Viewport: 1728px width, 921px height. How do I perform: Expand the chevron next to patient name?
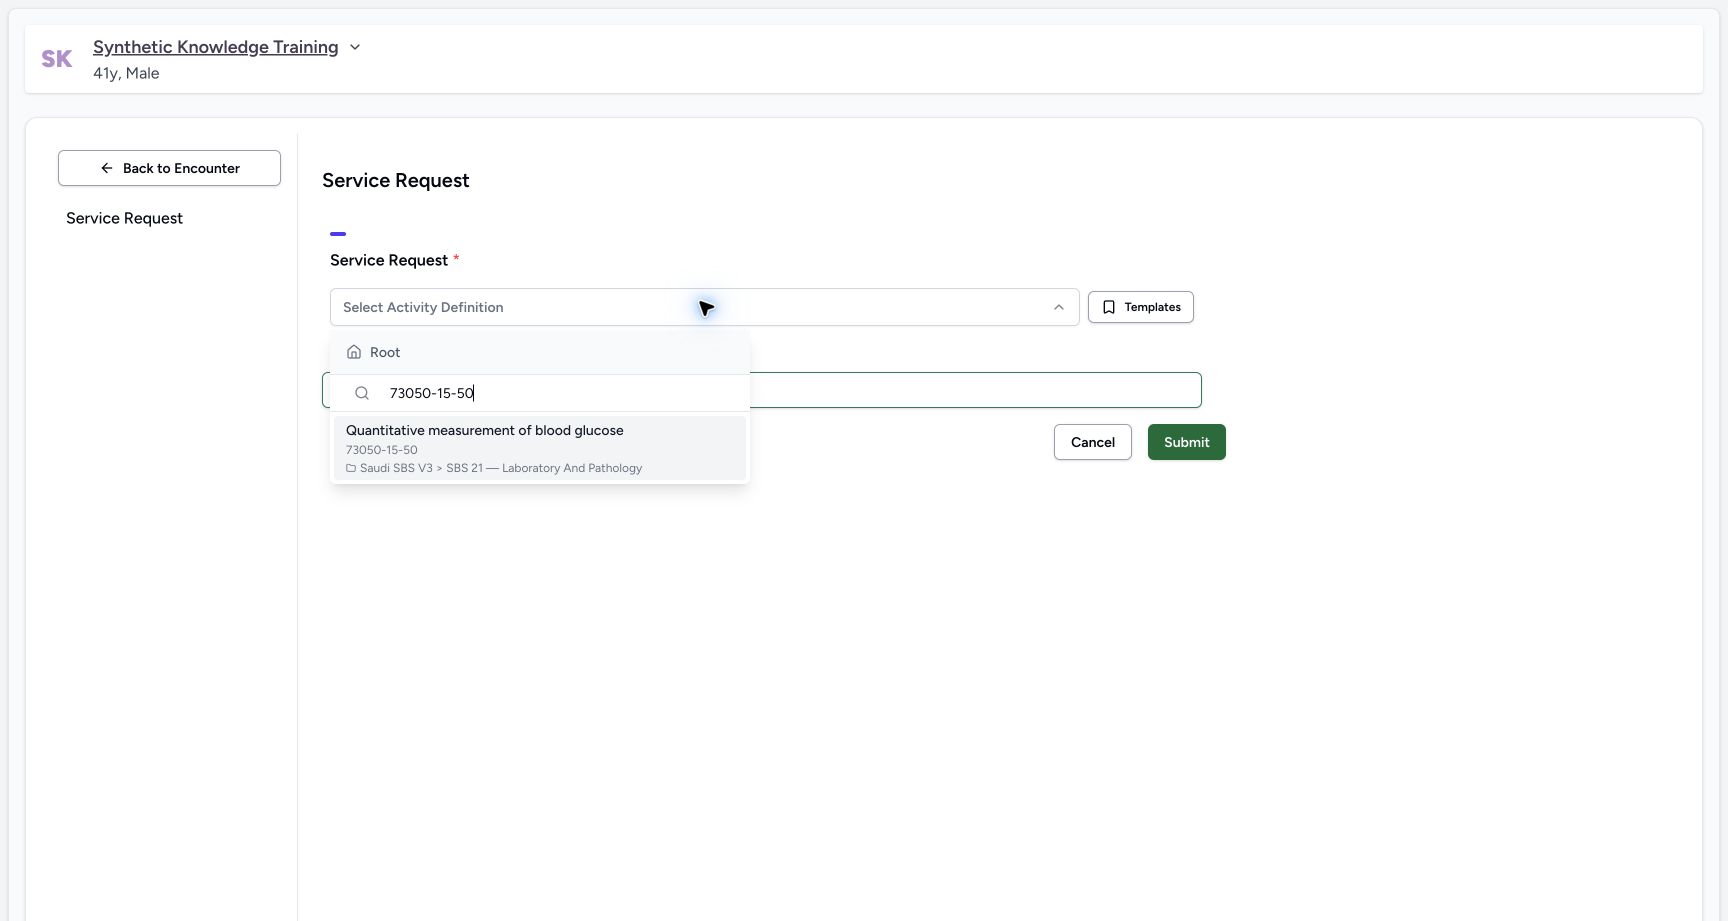click(x=354, y=47)
